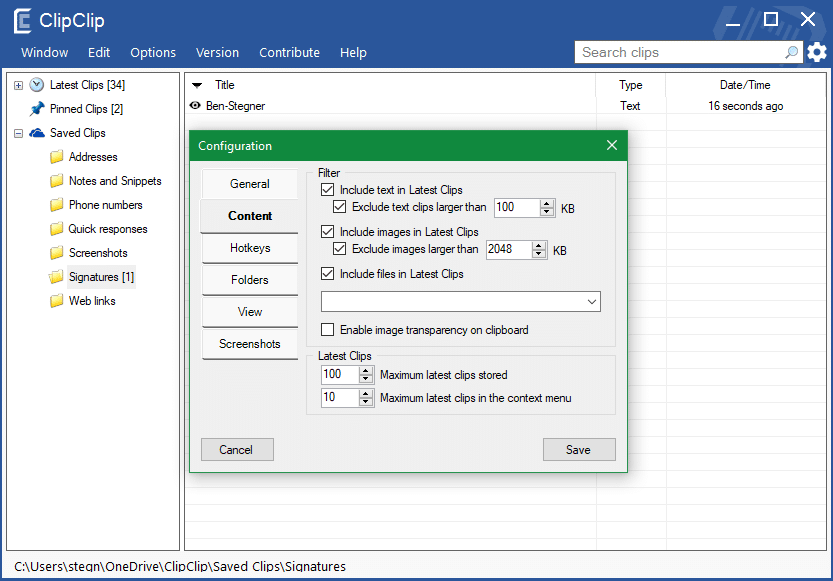Uncheck Include files in Latest Clips
This screenshot has width=833, height=581.
click(327, 274)
